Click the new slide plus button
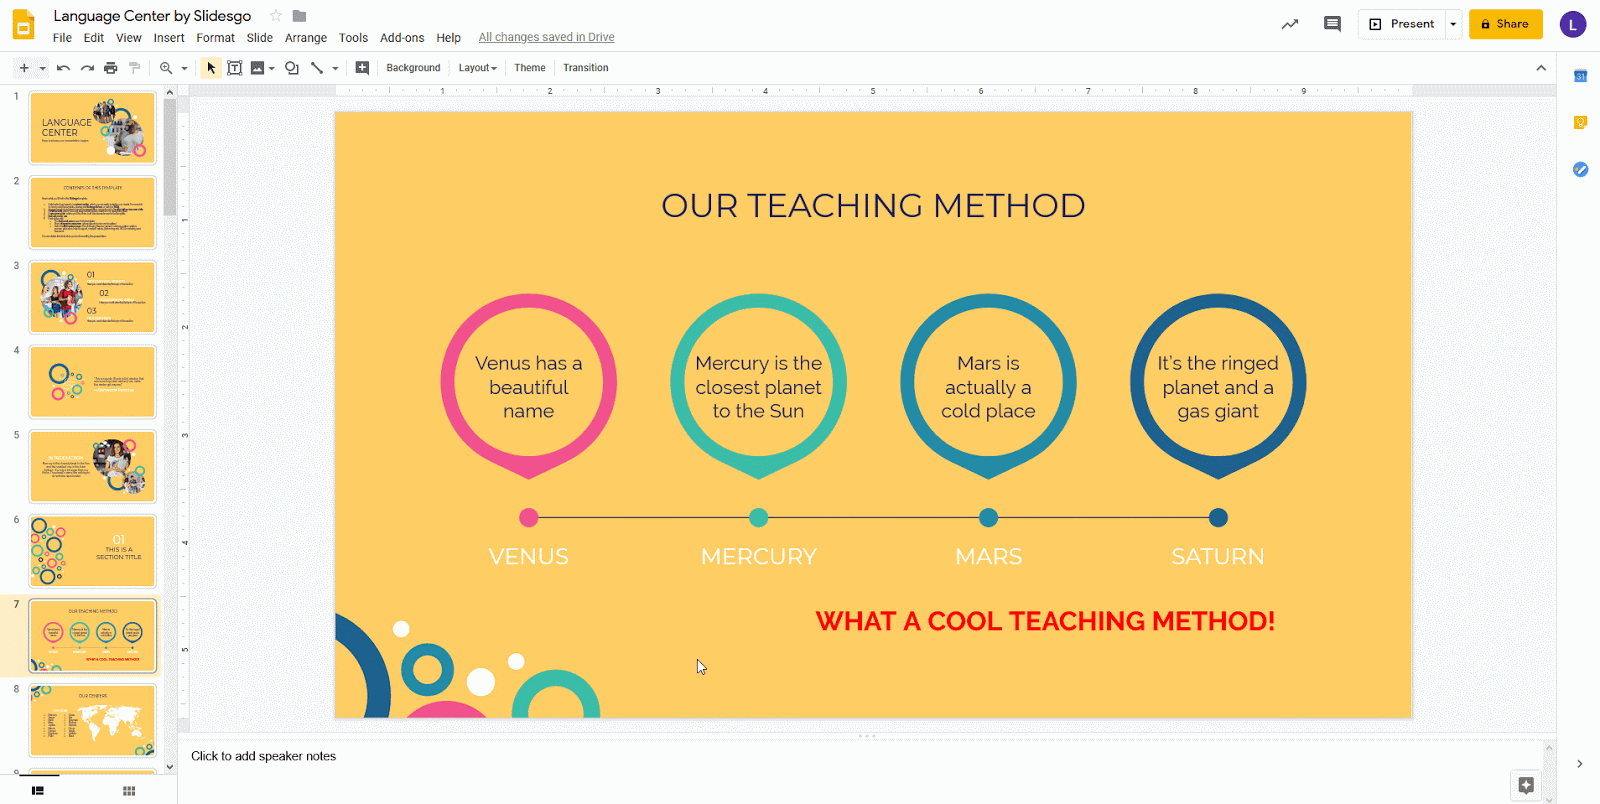1600x804 pixels. tap(24, 68)
